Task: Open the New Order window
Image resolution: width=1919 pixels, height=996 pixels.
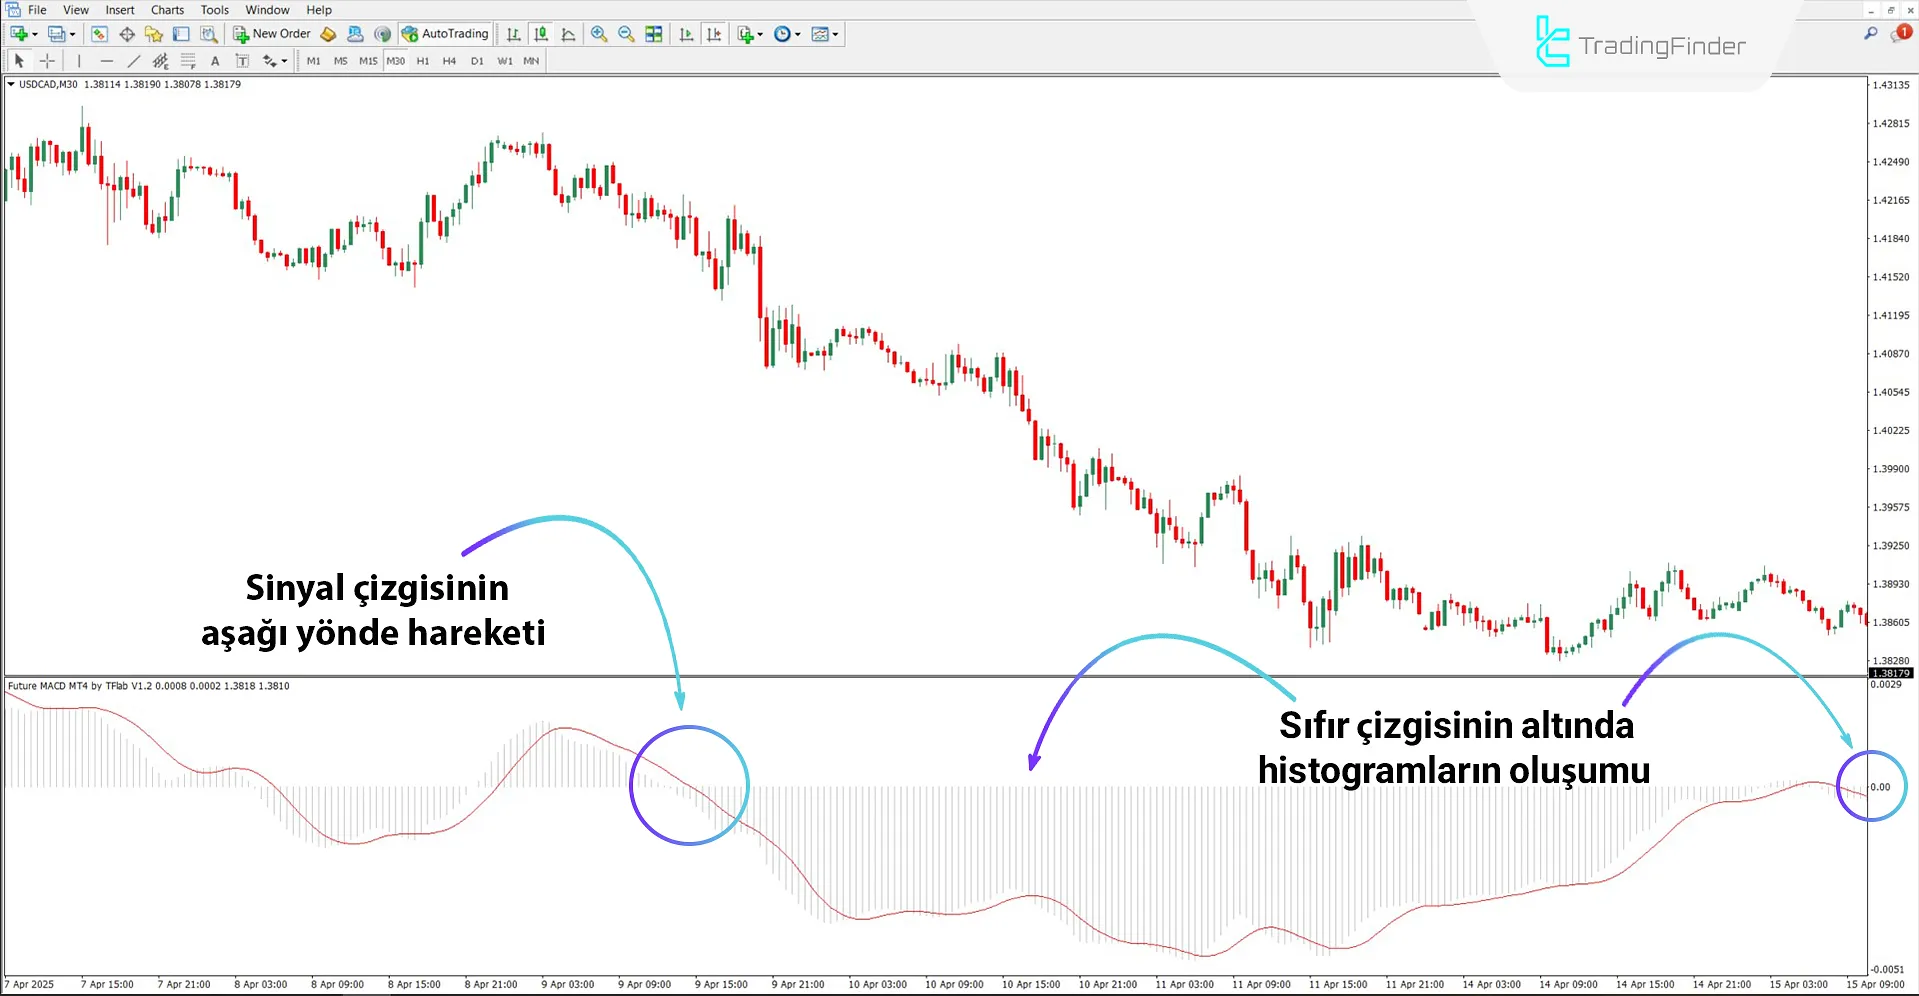Action: pos(271,33)
